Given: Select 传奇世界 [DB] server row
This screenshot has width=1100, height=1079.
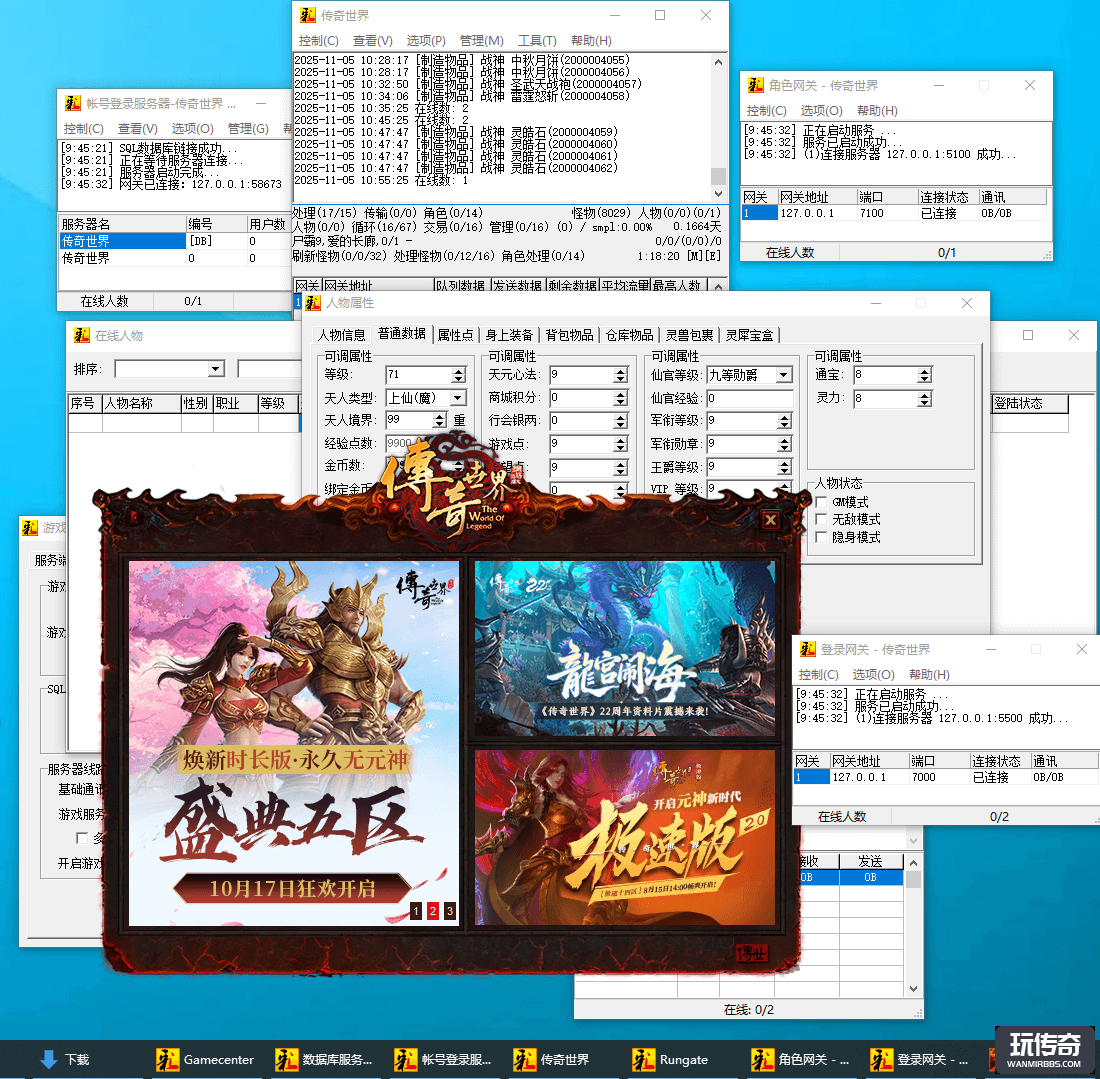Looking at the screenshot, I should (173, 241).
